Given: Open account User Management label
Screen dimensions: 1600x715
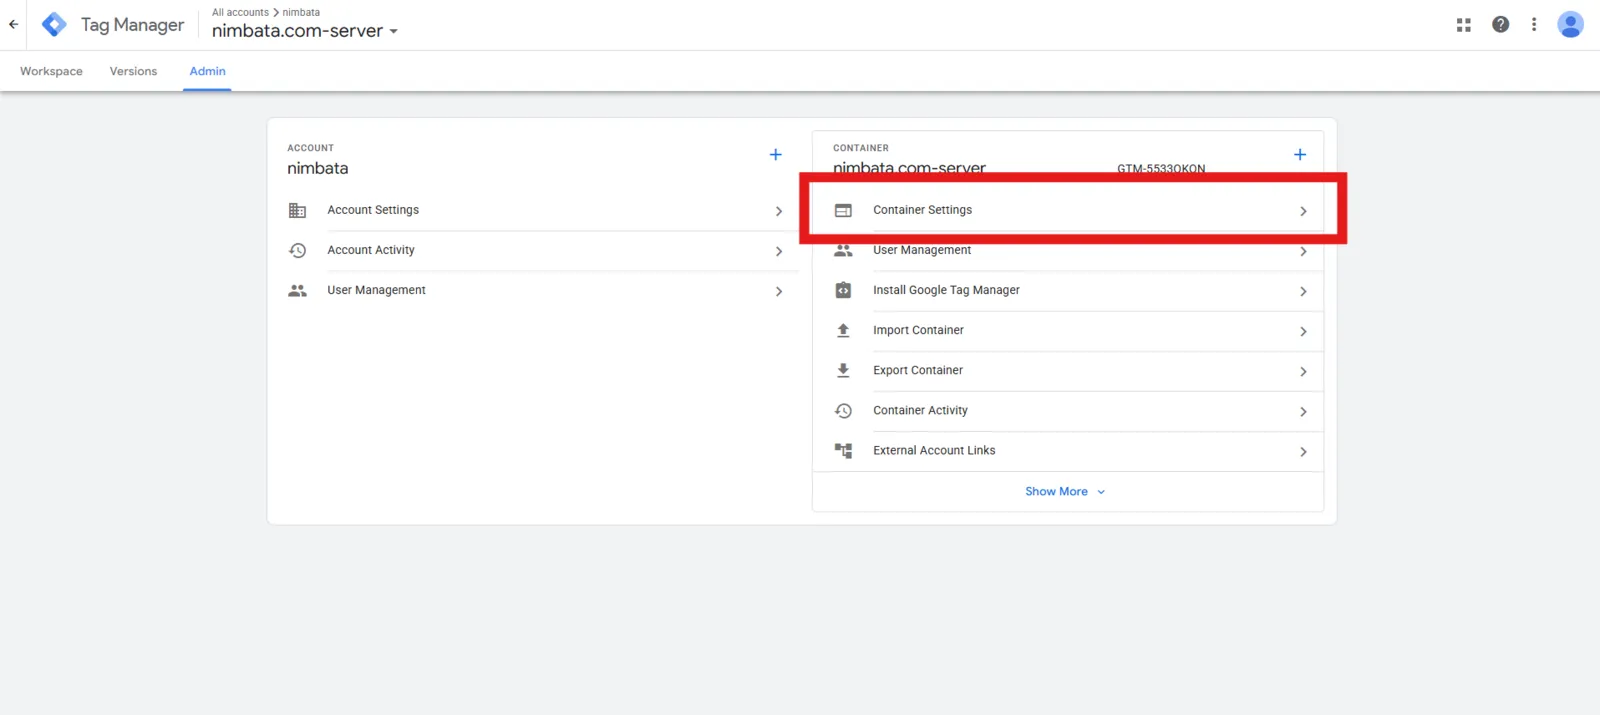Looking at the screenshot, I should point(376,290).
